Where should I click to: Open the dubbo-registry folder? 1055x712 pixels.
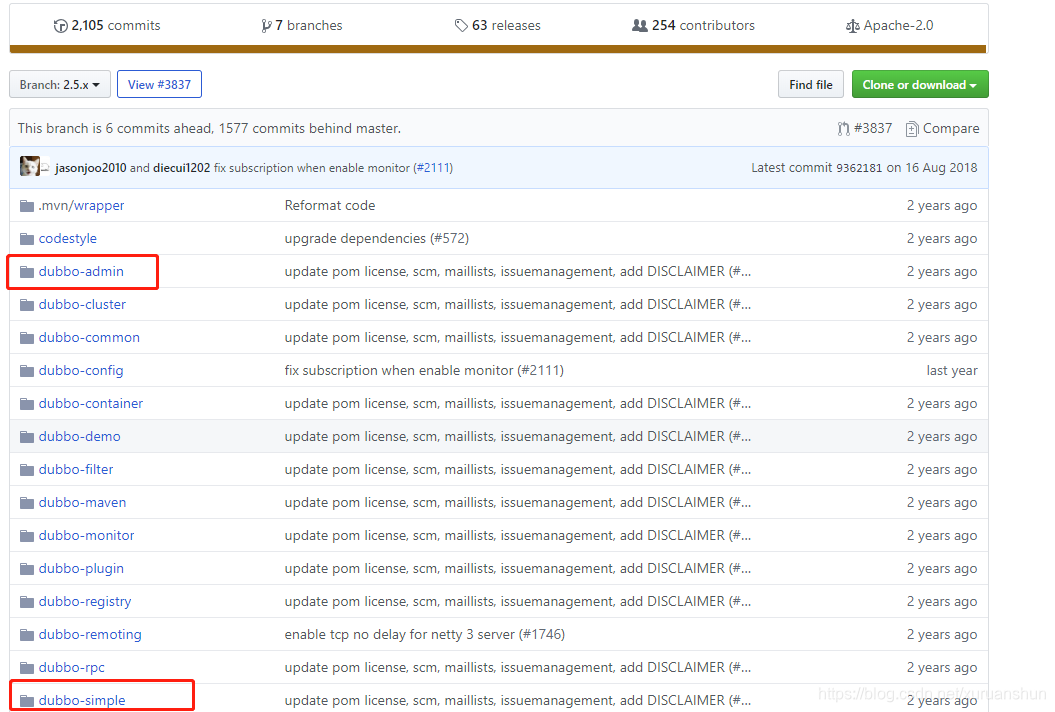[x=85, y=601]
